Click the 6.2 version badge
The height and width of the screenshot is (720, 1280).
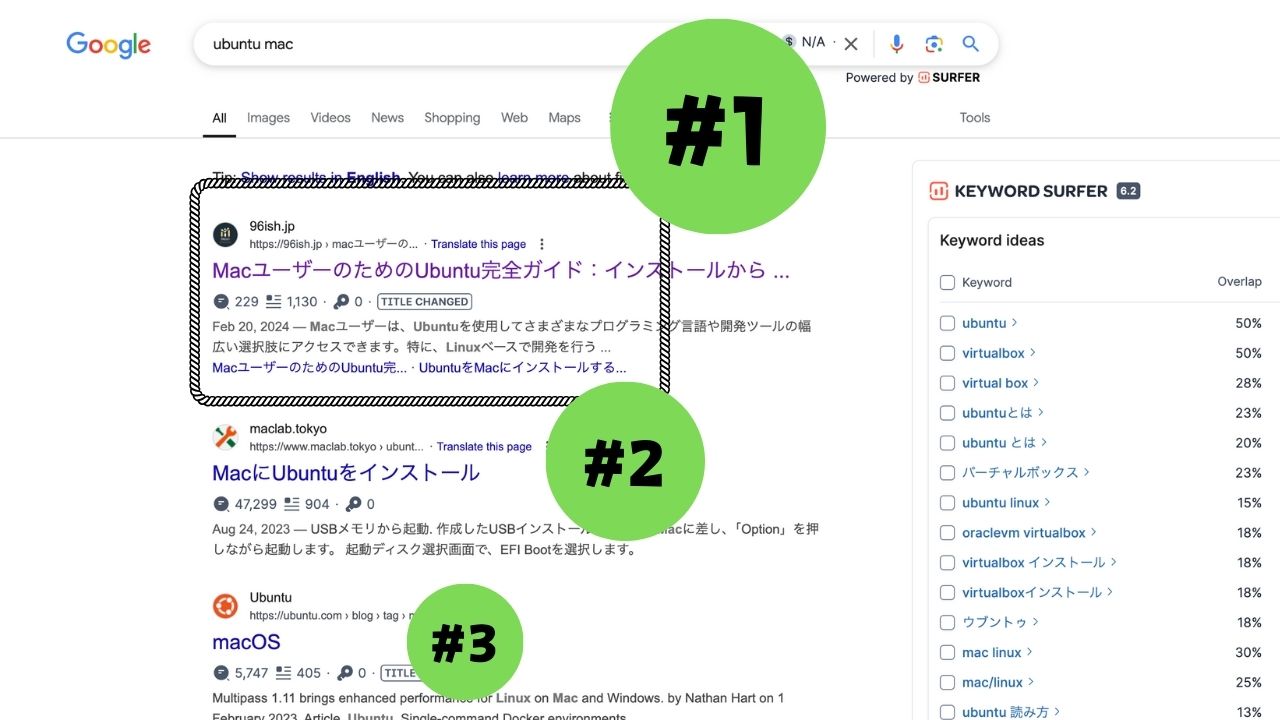(x=1128, y=191)
